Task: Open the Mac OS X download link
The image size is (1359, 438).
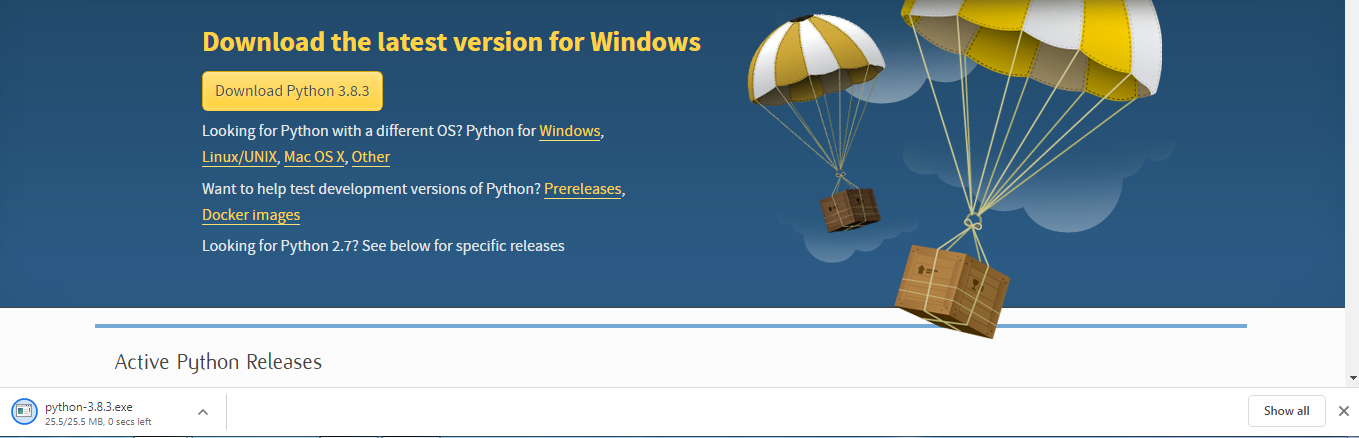Action: [314, 157]
